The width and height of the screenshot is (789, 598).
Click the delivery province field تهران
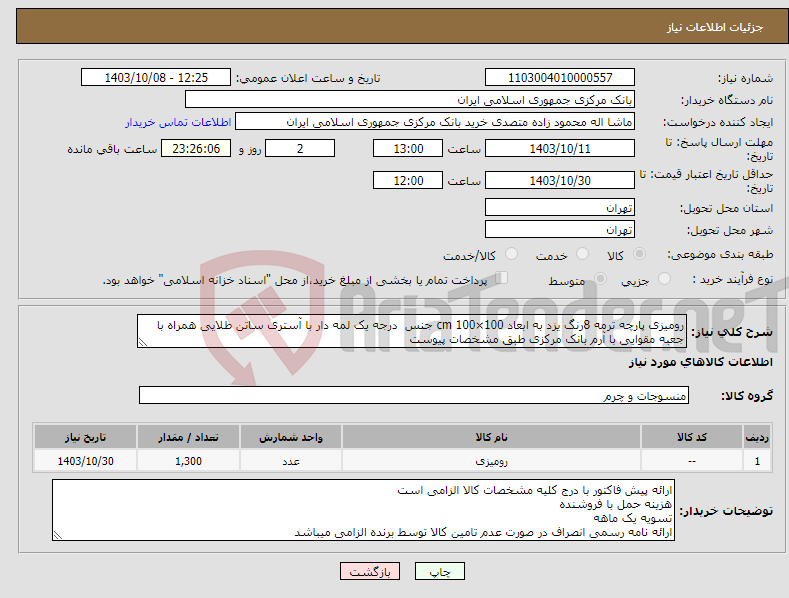click(x=560, y=207)
